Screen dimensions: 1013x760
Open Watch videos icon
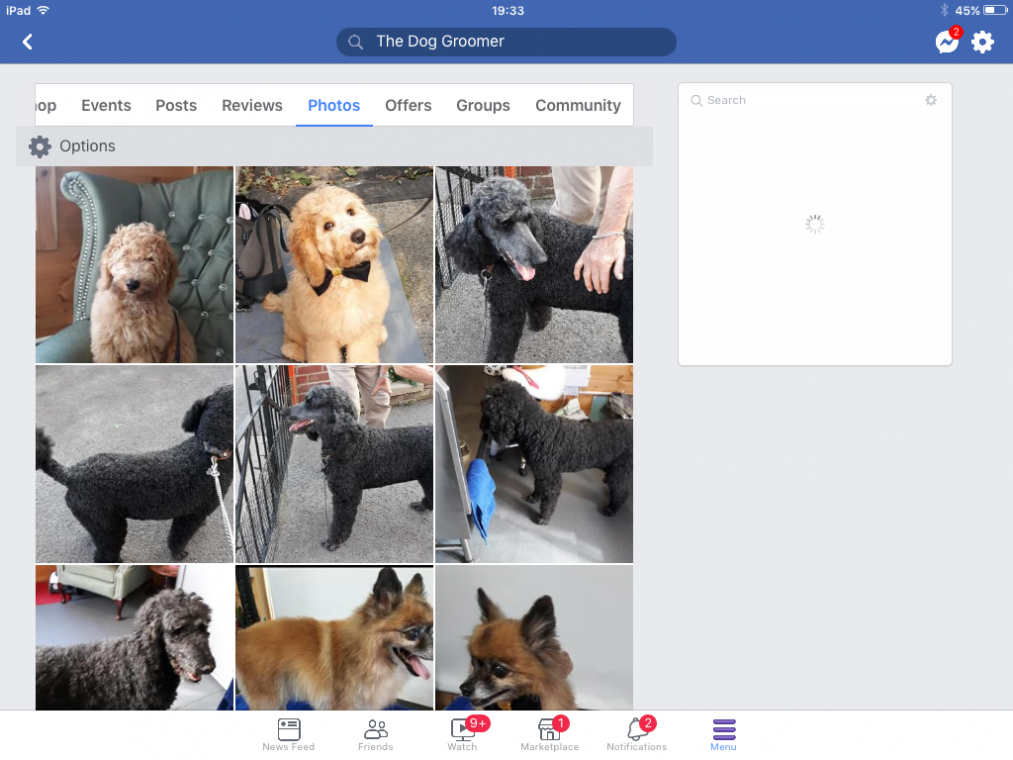[463, 734]
